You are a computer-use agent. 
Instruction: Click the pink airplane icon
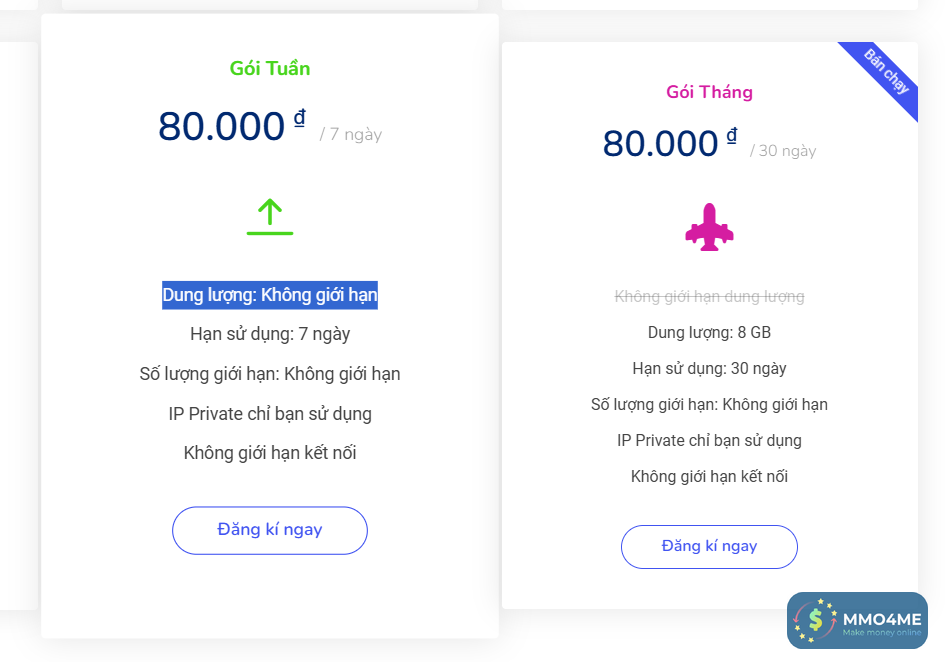709,228
